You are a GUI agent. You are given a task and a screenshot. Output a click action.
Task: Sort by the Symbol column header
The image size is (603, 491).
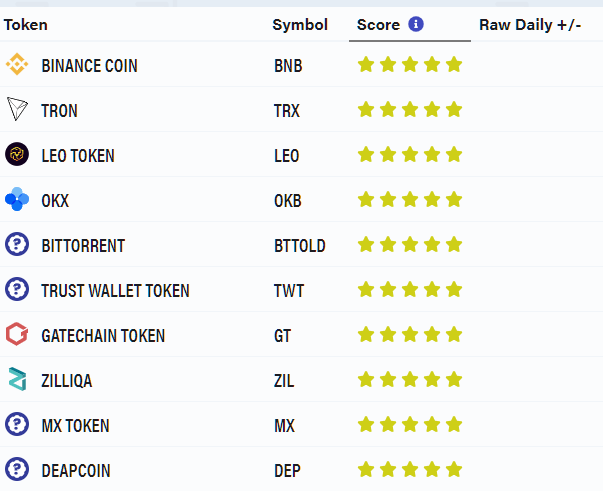coord(300,25)
